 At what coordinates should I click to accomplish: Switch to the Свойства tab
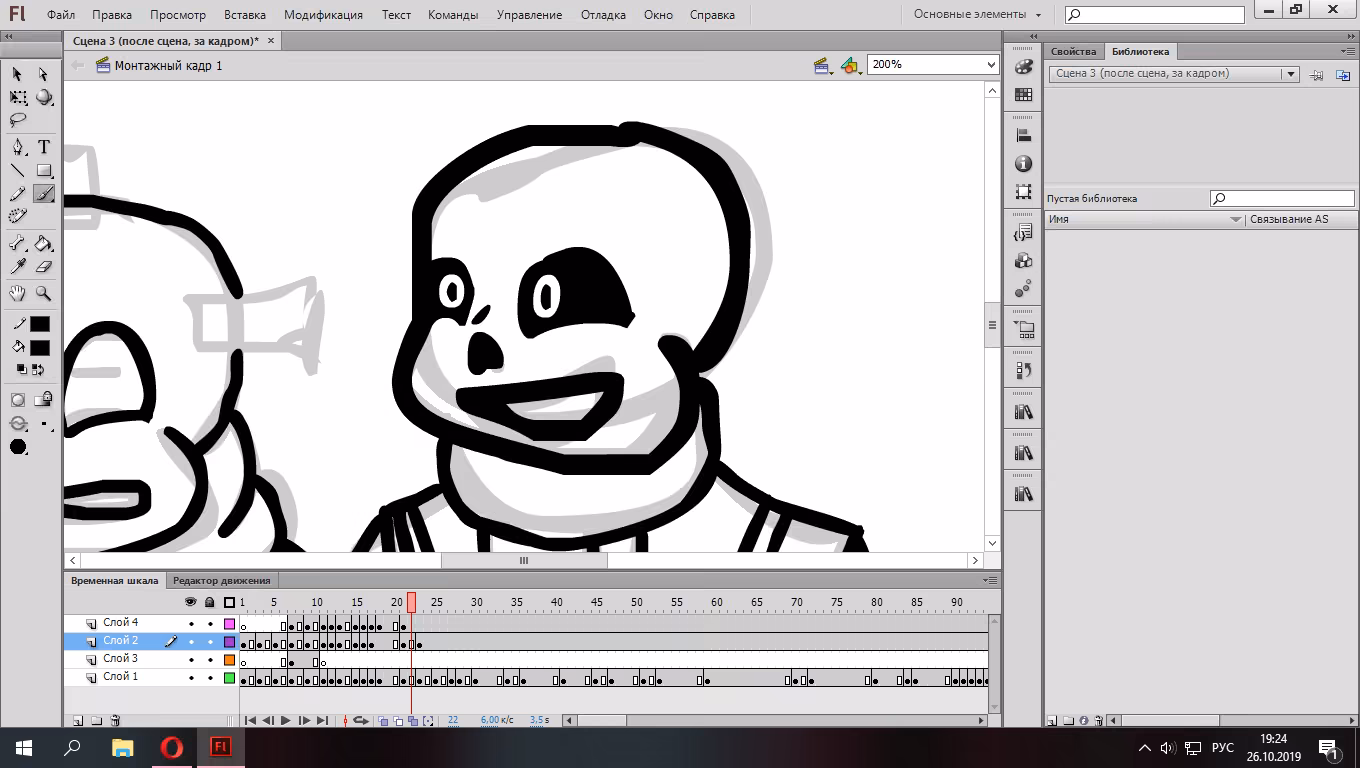point(1074,51)
